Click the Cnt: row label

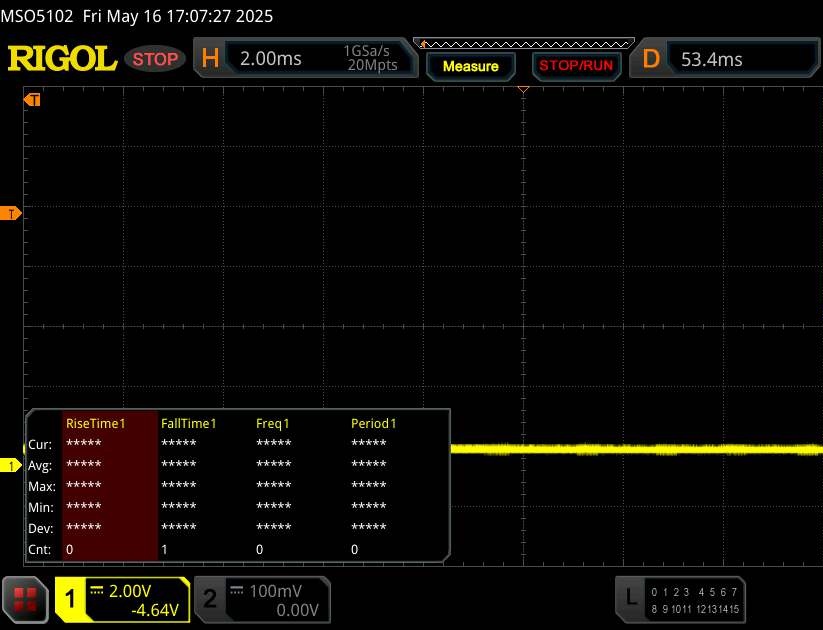click(39, 550)
